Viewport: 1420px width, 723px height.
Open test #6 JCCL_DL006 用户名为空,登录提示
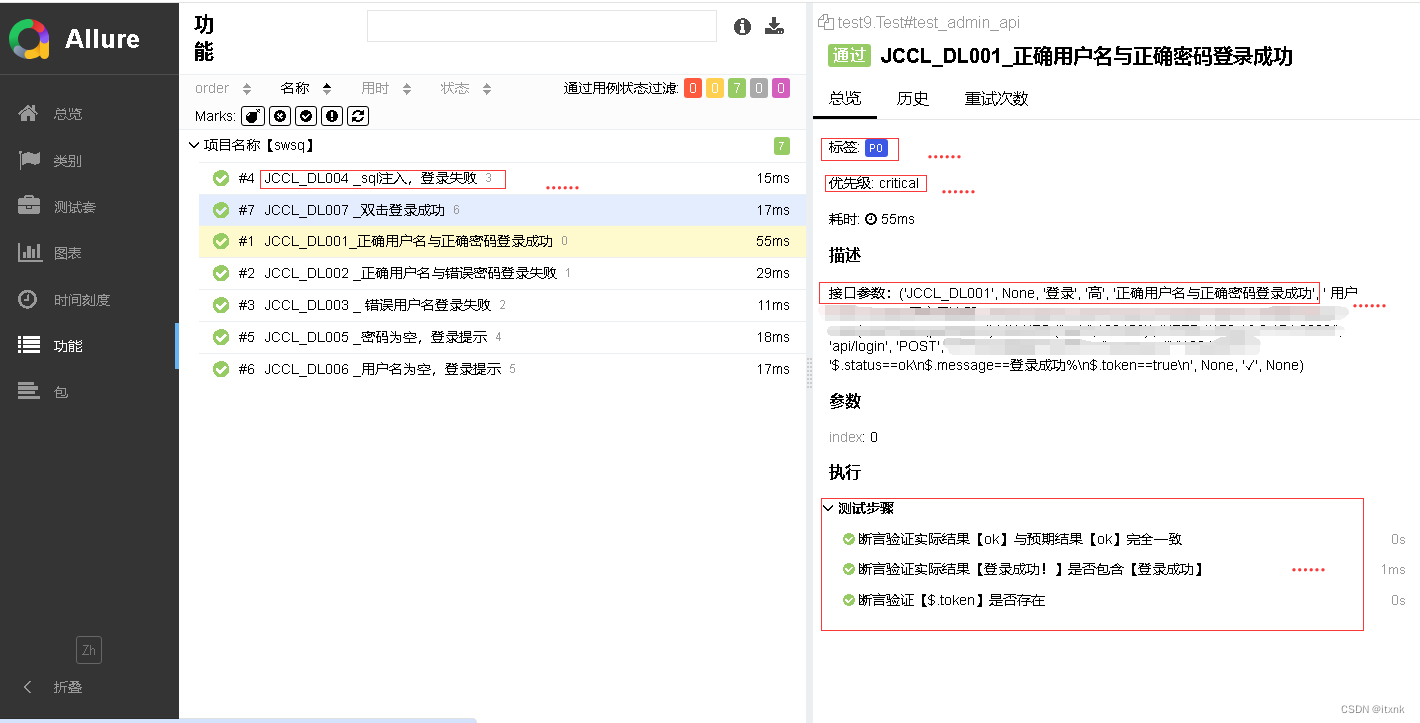click(x=502, y=369)
